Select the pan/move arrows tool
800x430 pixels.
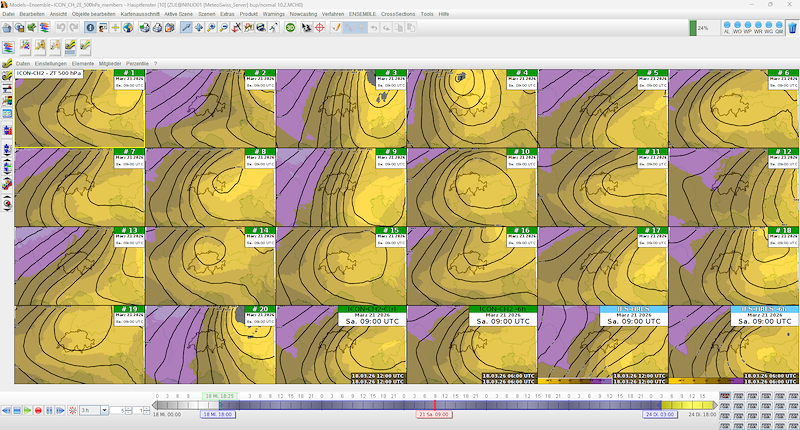(199, 28)
